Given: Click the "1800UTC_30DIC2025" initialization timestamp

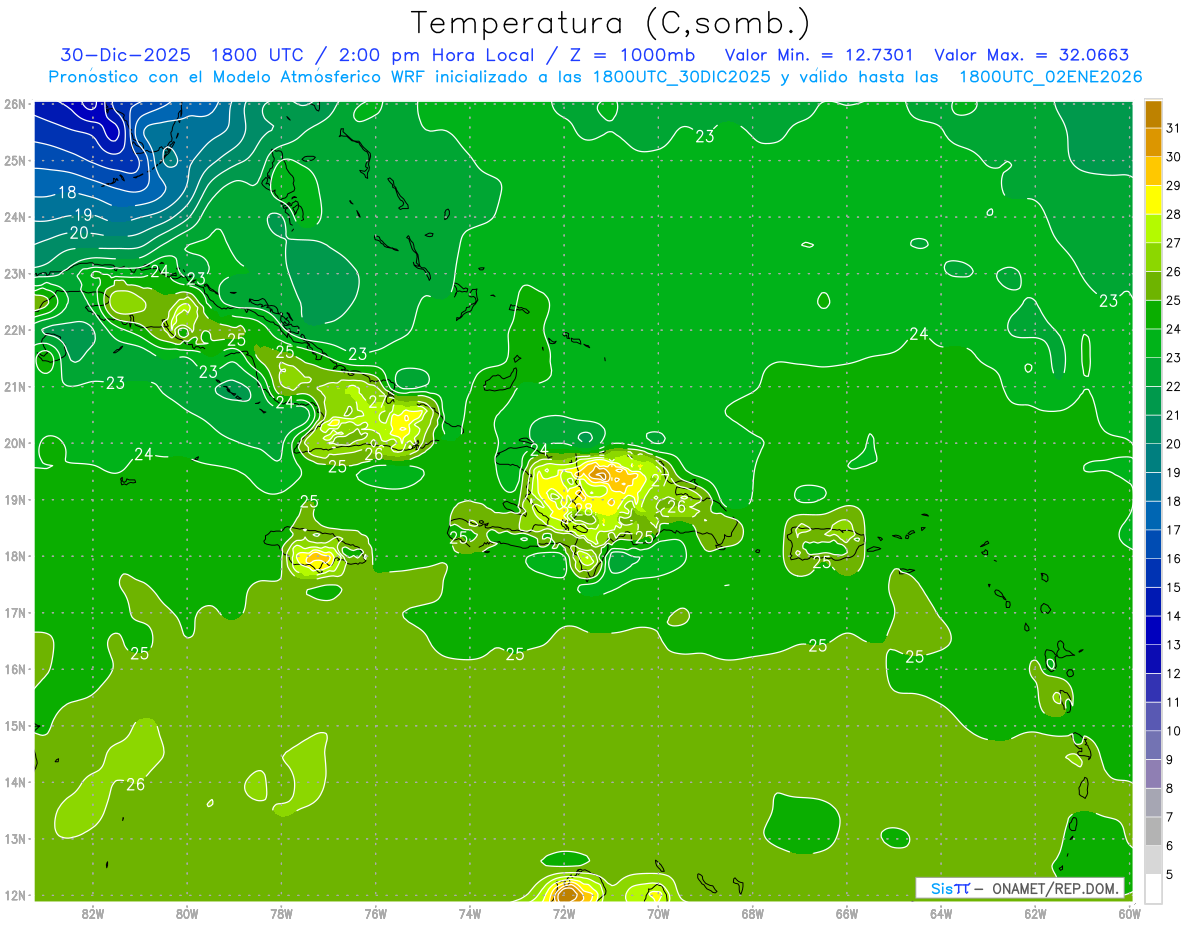Looking at the screenshot, I should tap(680, 77).
